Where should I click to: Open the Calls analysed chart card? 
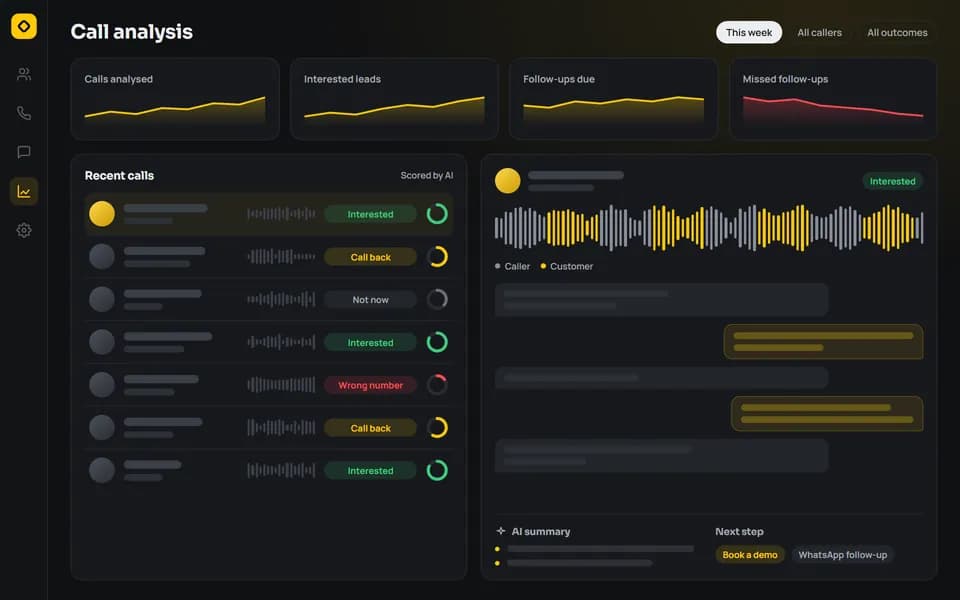pyautogui.click(x=175, y=99)
